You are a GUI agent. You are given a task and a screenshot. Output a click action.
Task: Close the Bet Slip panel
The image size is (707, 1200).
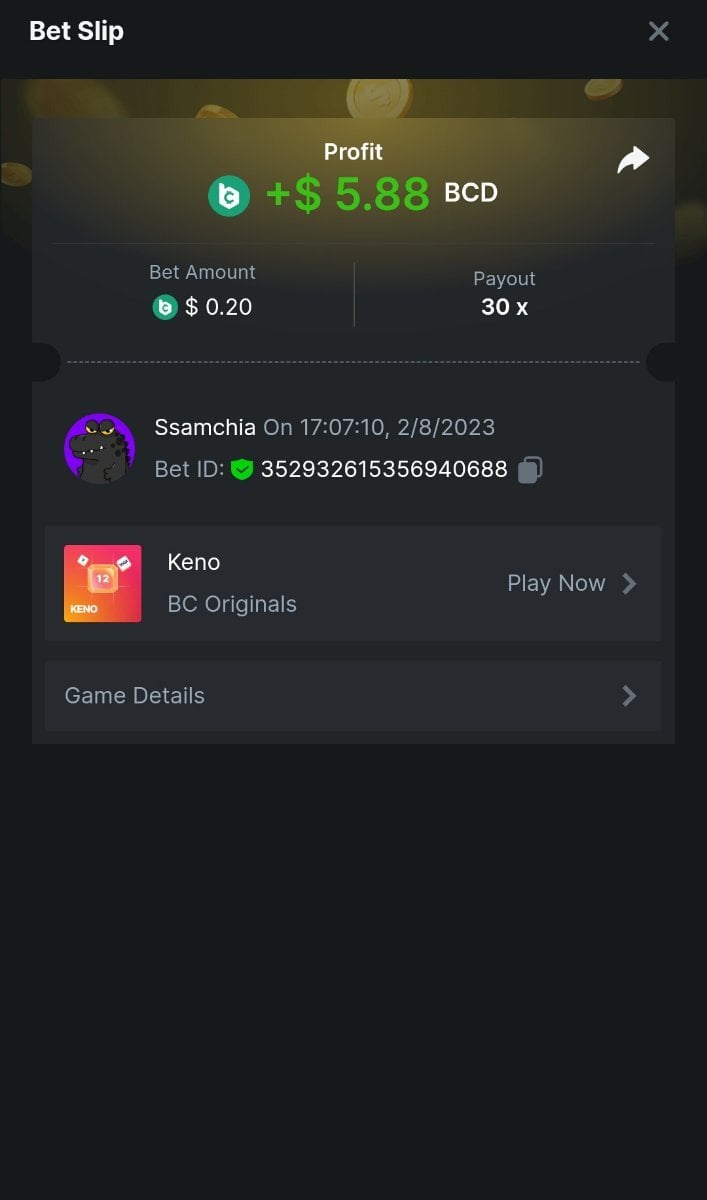(x=658, y=31)
